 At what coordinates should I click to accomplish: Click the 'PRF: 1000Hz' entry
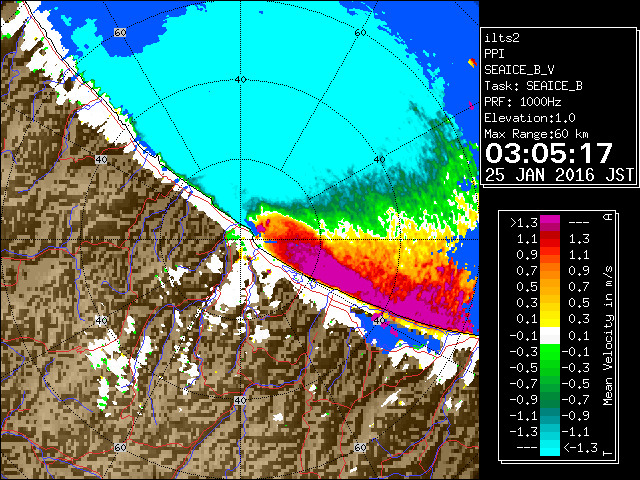(x=523, y=102)
